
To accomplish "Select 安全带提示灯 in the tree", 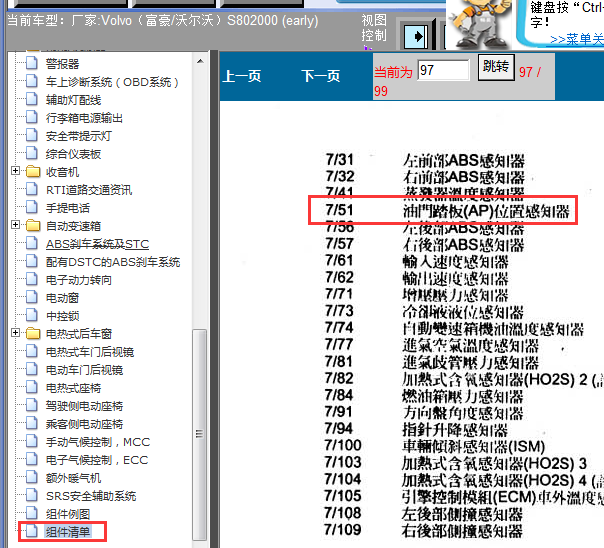I will [79, 136].
